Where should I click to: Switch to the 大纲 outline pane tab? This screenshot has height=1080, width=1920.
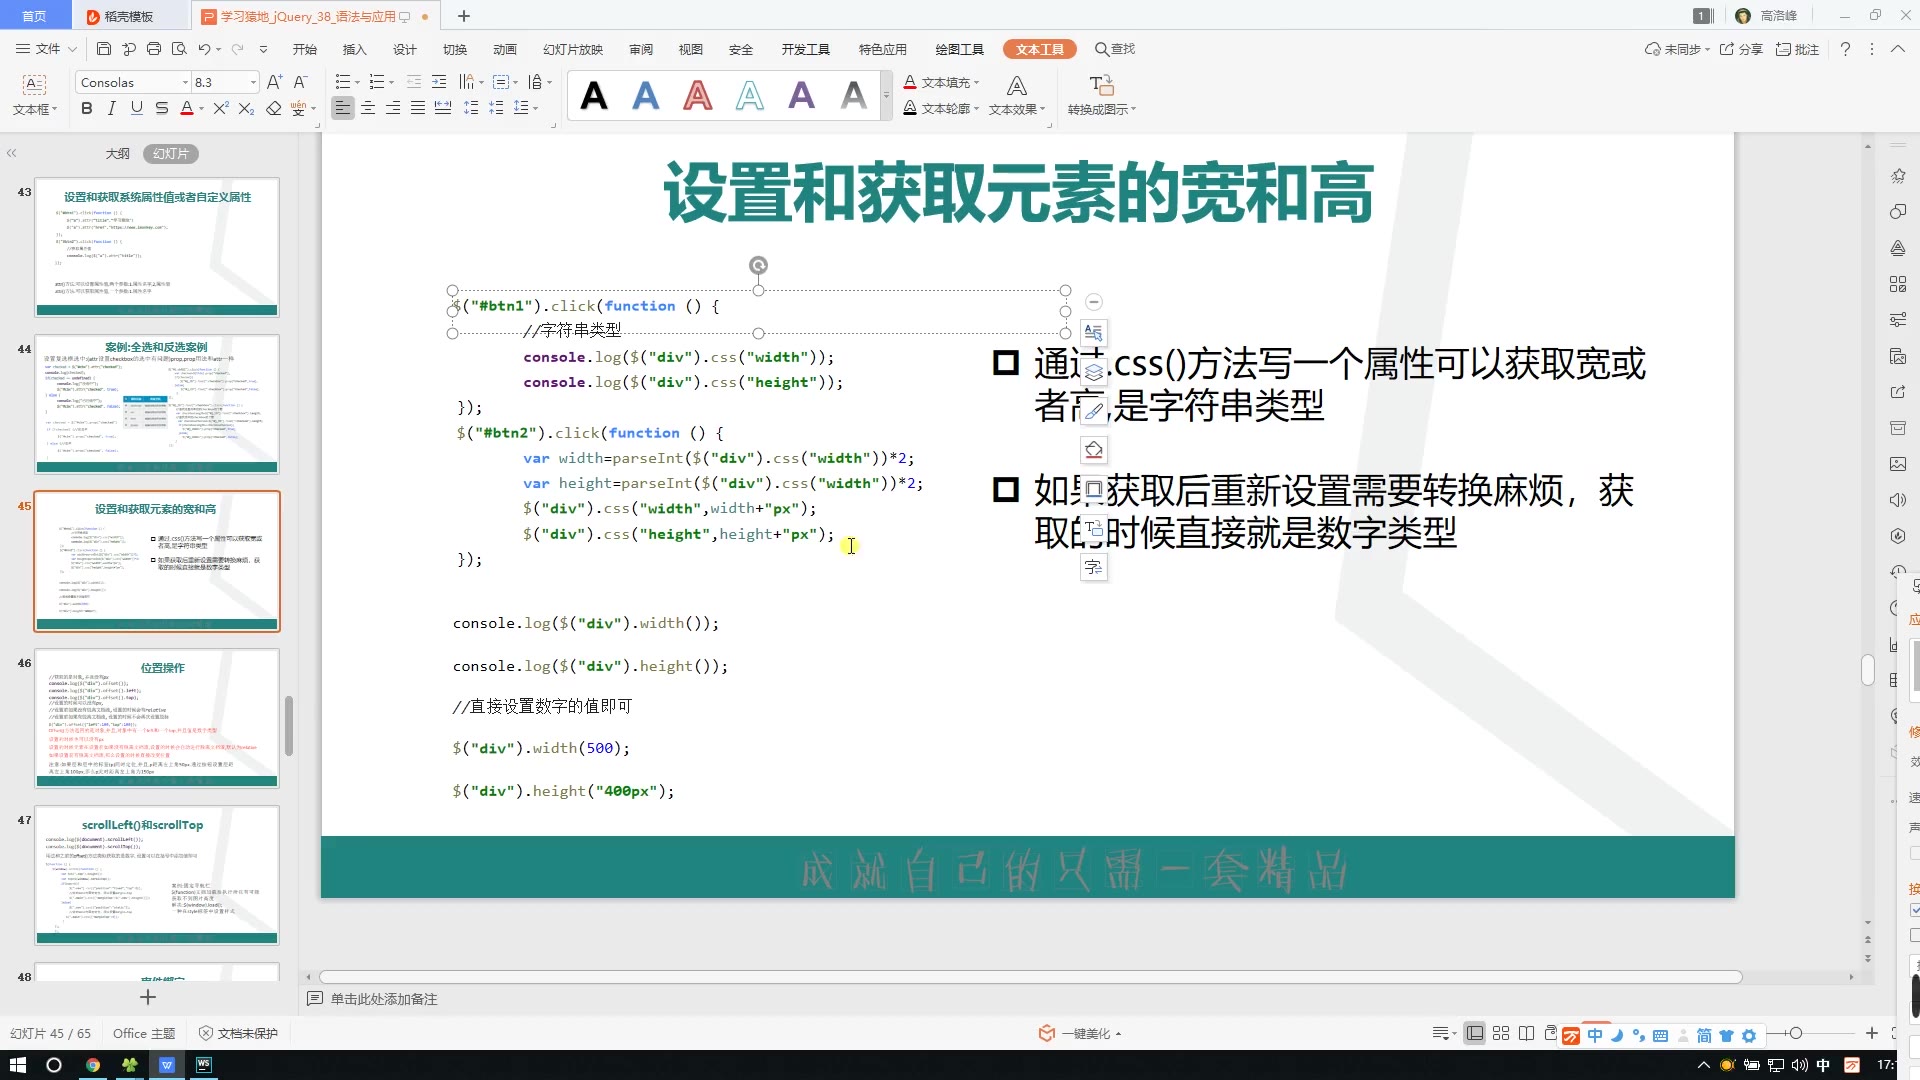pos(118,153)
